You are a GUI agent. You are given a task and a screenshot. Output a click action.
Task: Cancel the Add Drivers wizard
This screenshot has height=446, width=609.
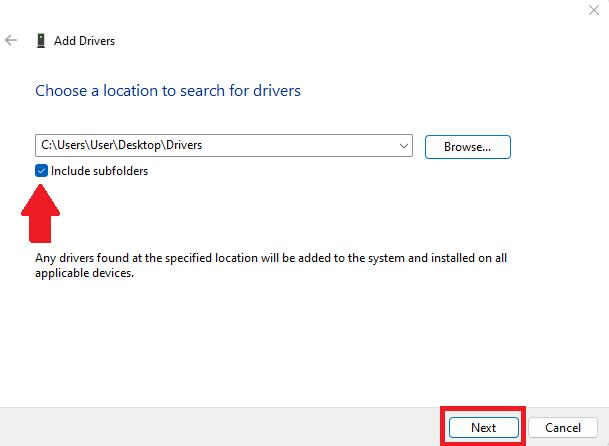click(x=563, y=427)
